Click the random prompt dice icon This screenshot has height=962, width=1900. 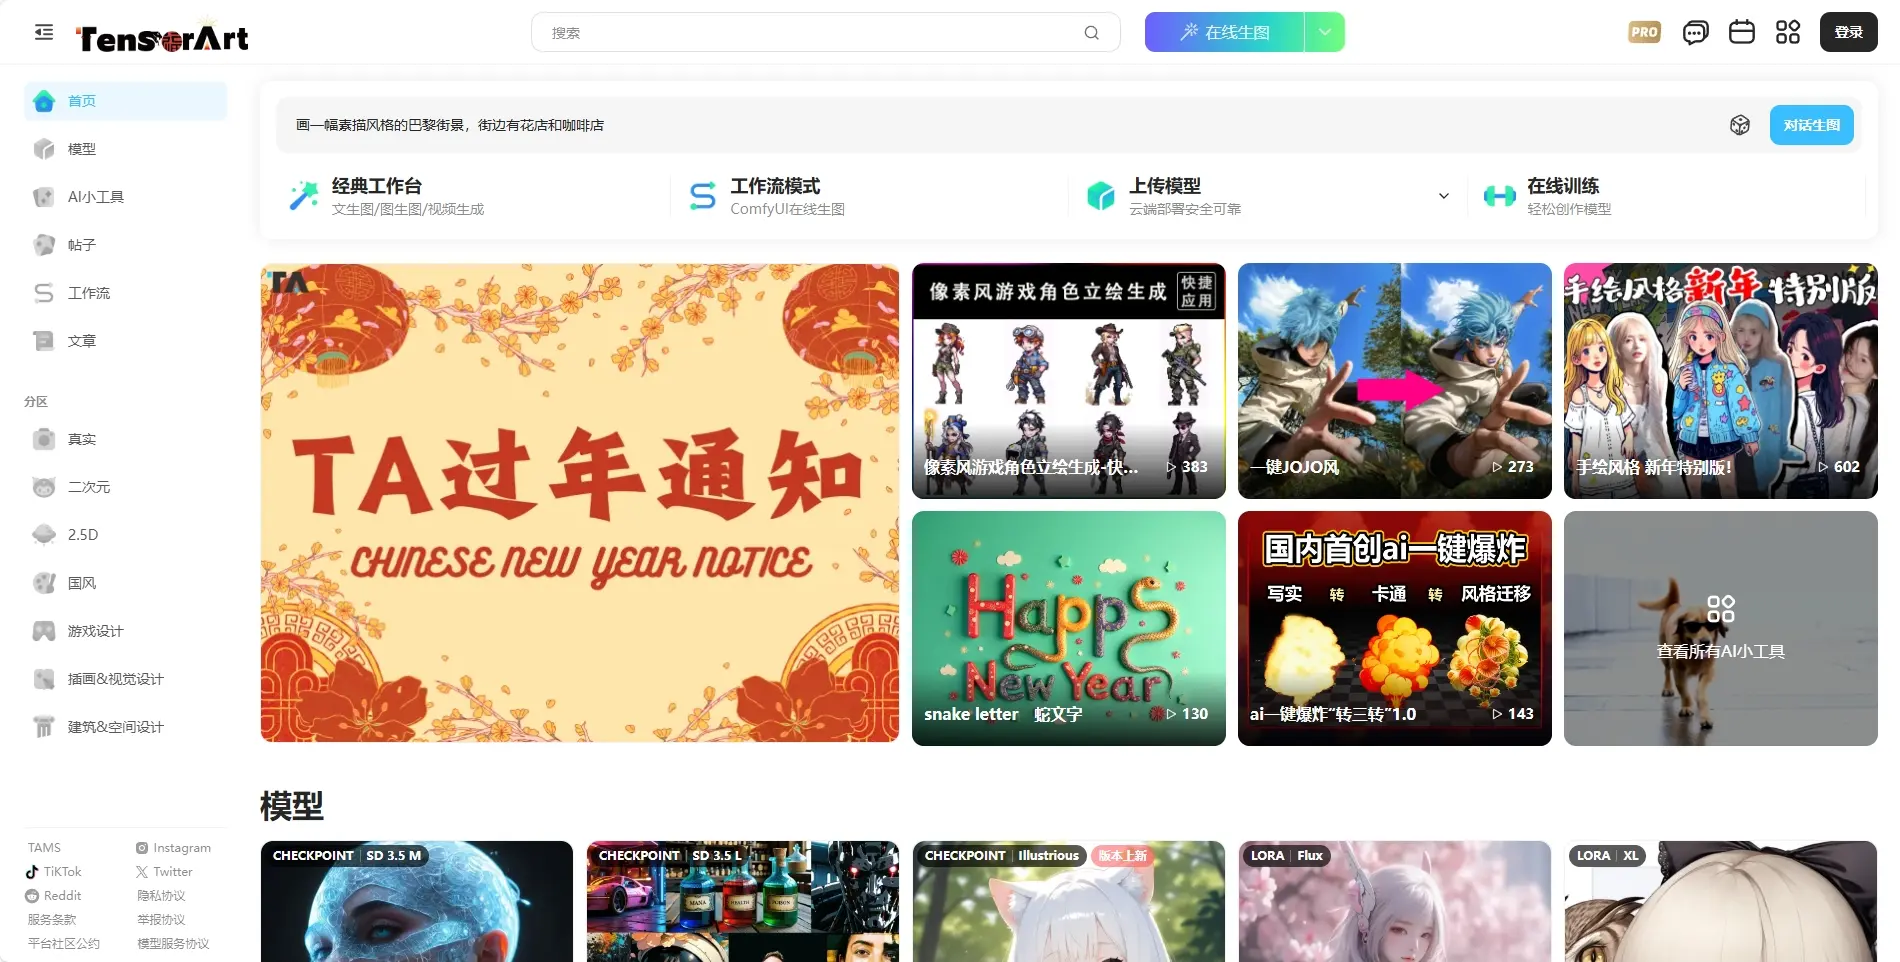point(1739,125)
